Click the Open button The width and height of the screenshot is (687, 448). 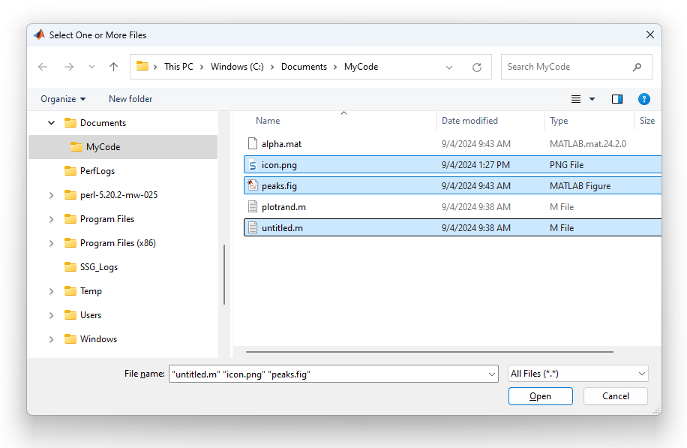click(540, 396)
